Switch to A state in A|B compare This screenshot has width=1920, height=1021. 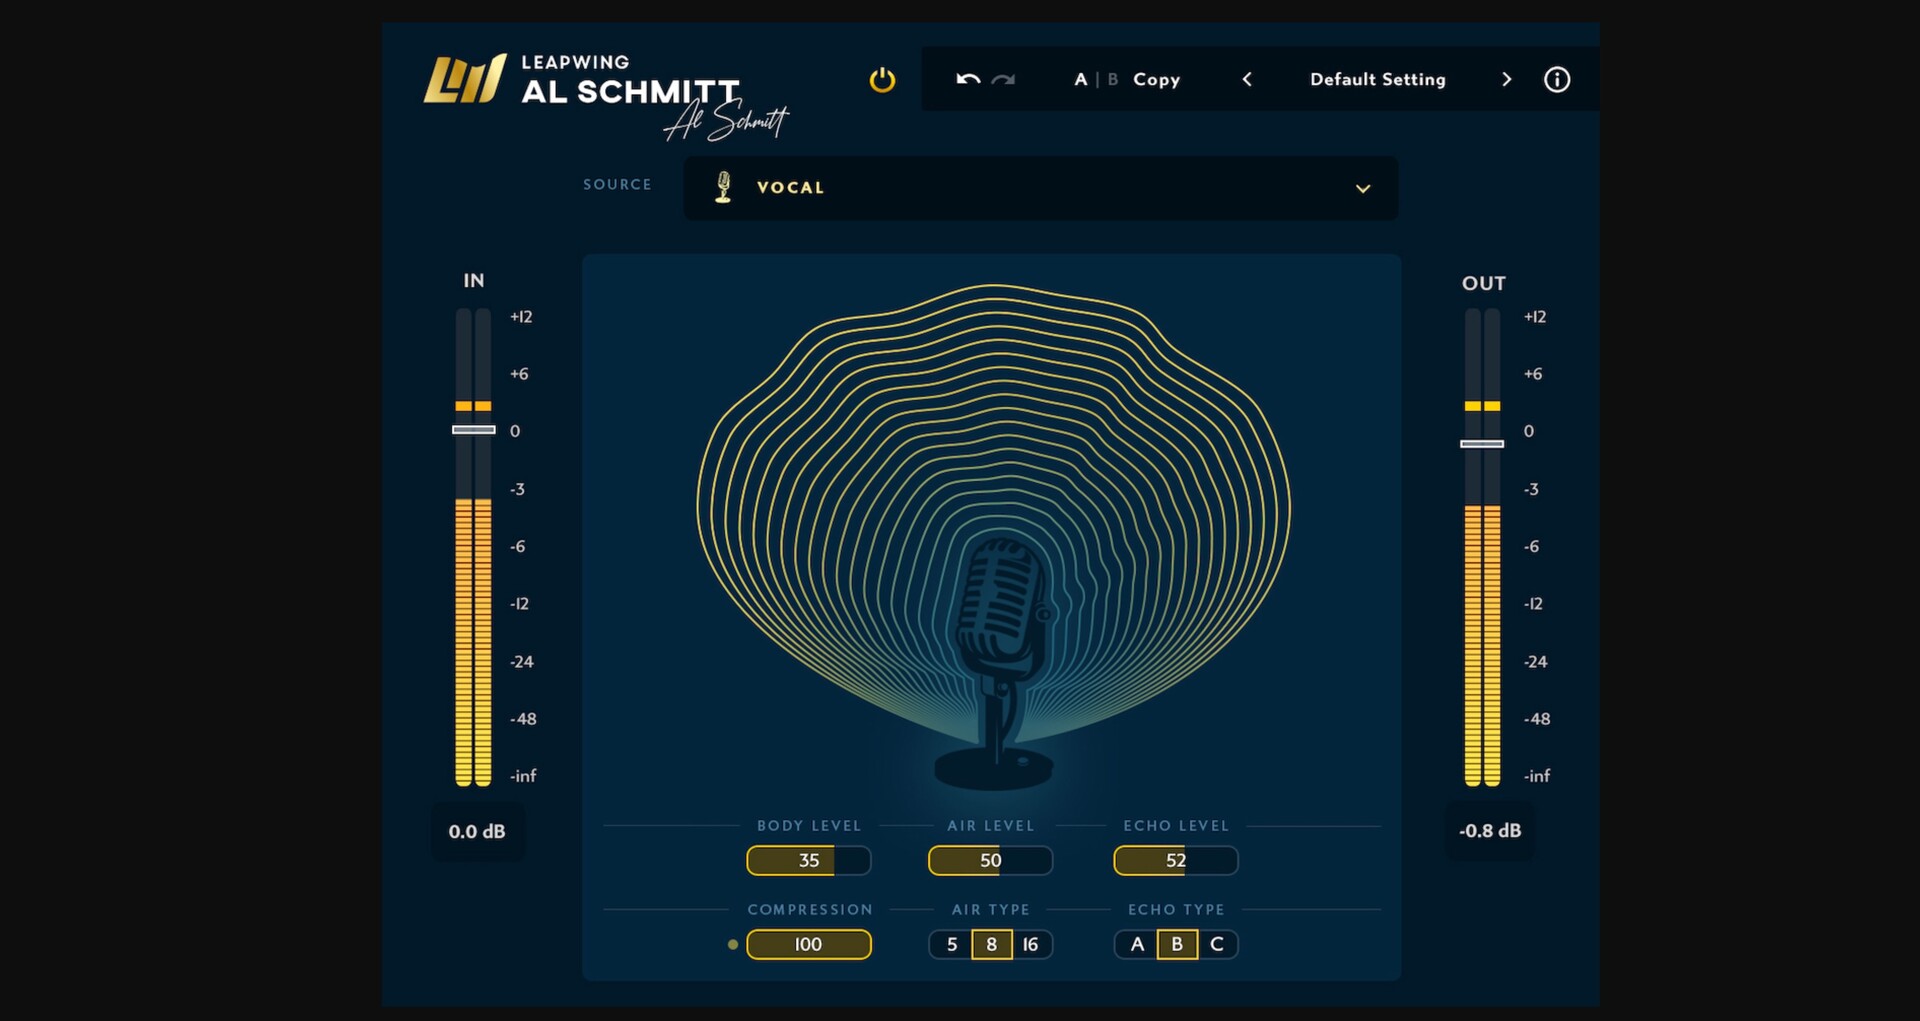[x=1080, y=79]
